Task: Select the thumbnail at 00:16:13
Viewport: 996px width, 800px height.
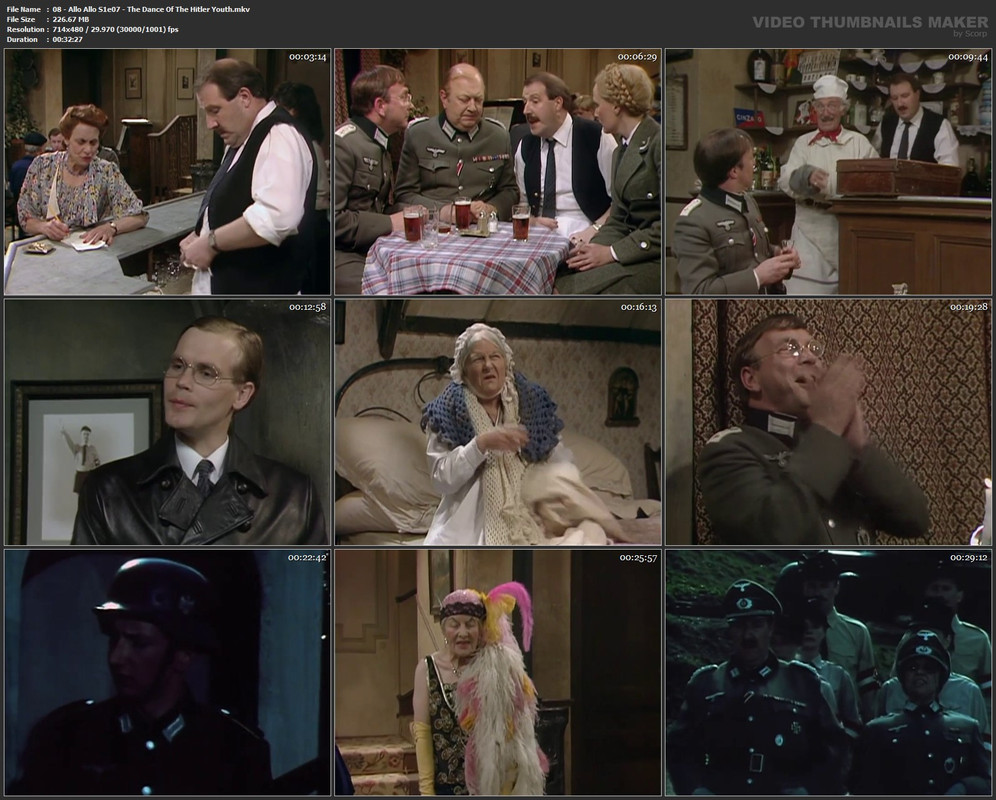Action: click(498, 422)
